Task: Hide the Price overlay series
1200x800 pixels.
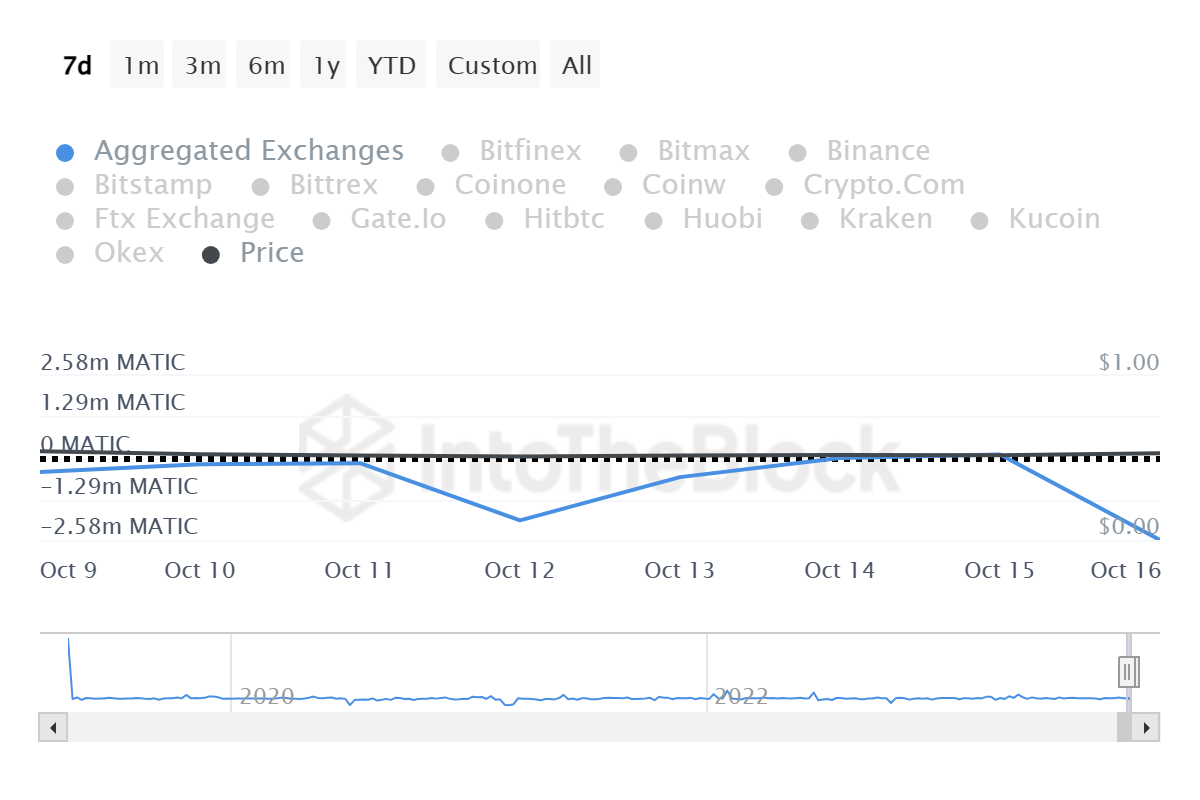Action: (271, 253)
